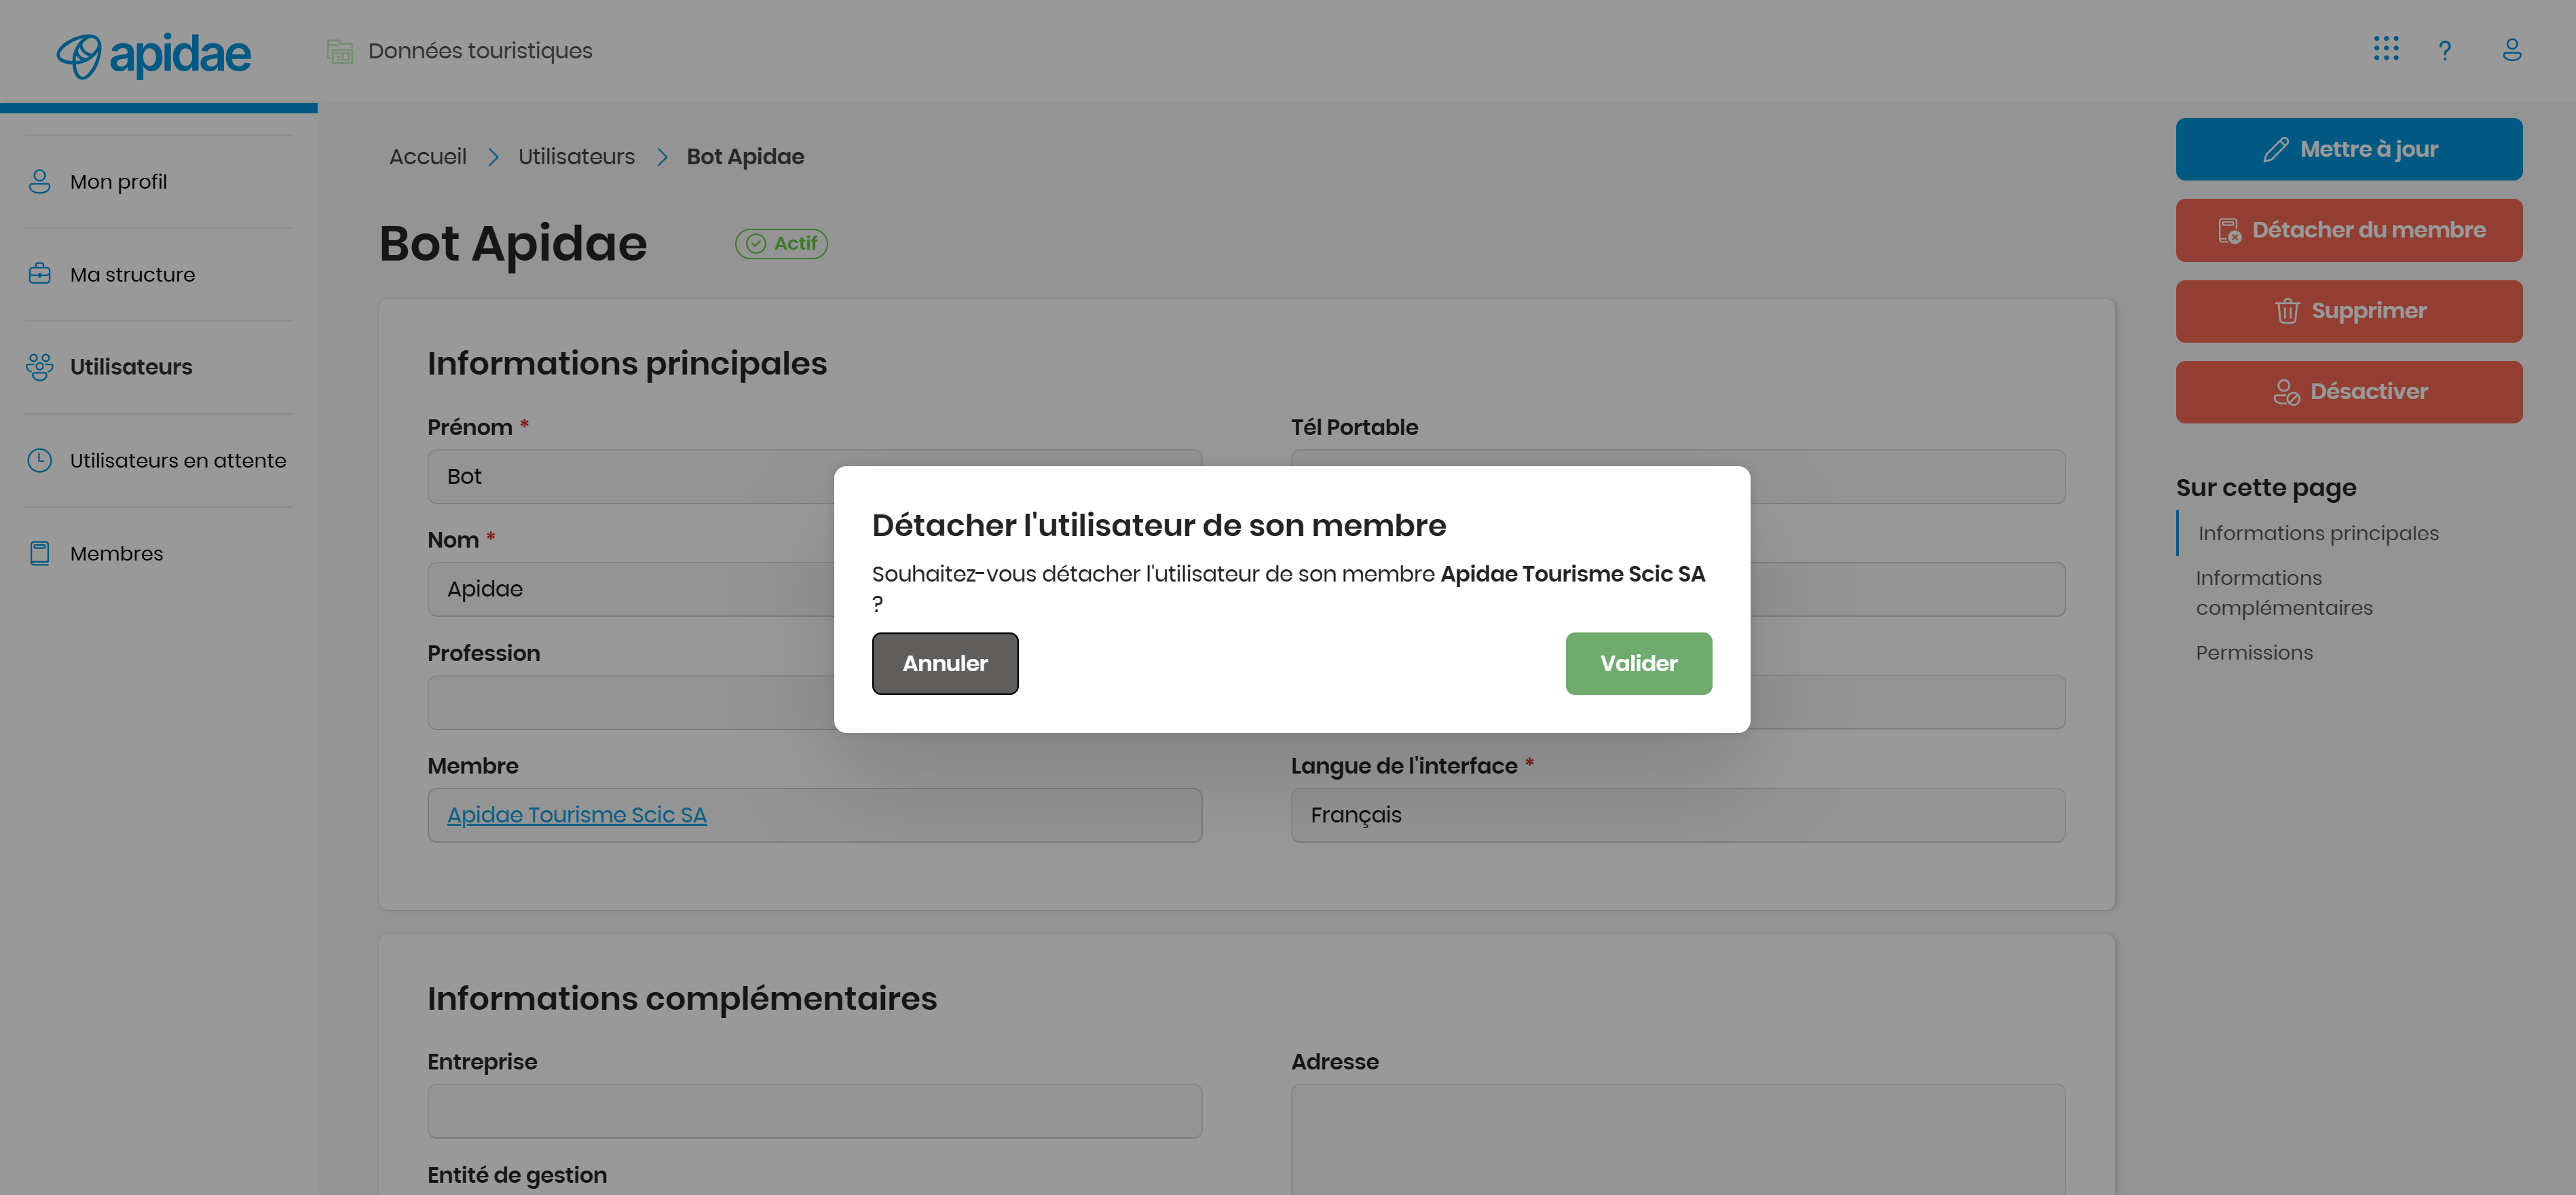Click the Membres book icon
Viewport: 2576px width, 1195px height.
pos(40,553)
